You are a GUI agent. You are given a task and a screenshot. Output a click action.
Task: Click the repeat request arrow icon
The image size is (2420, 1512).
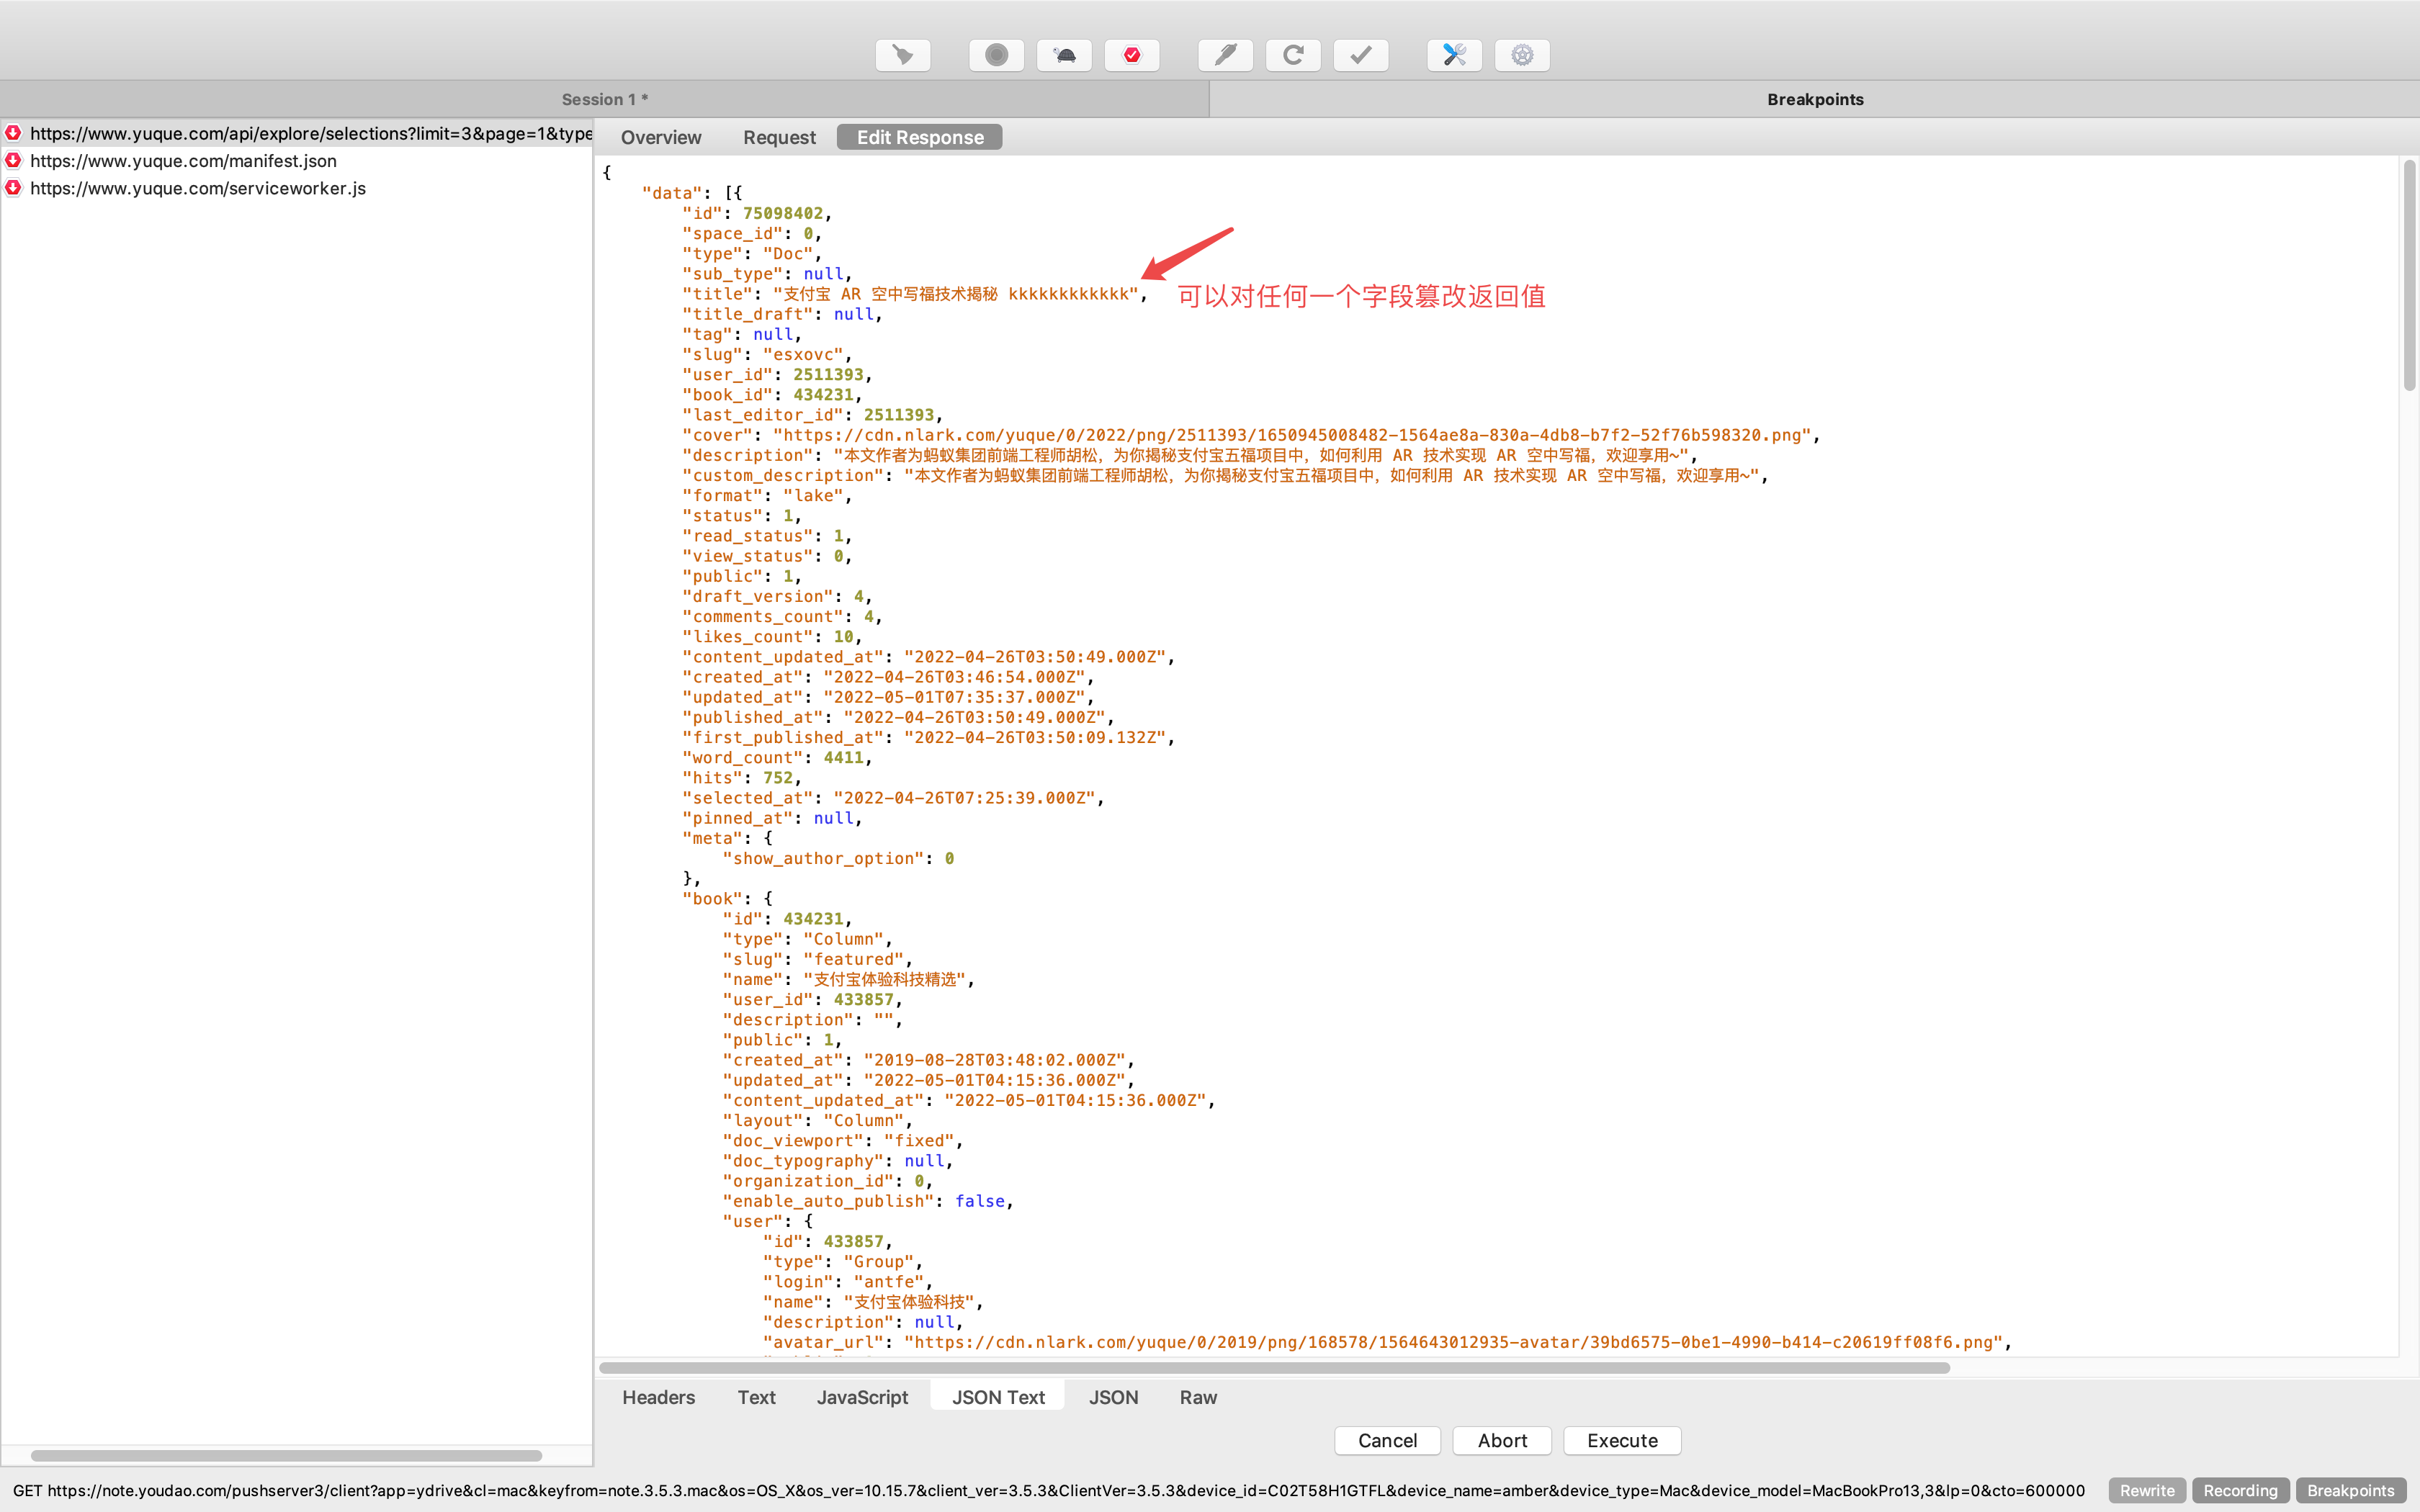coord(1292,55)
